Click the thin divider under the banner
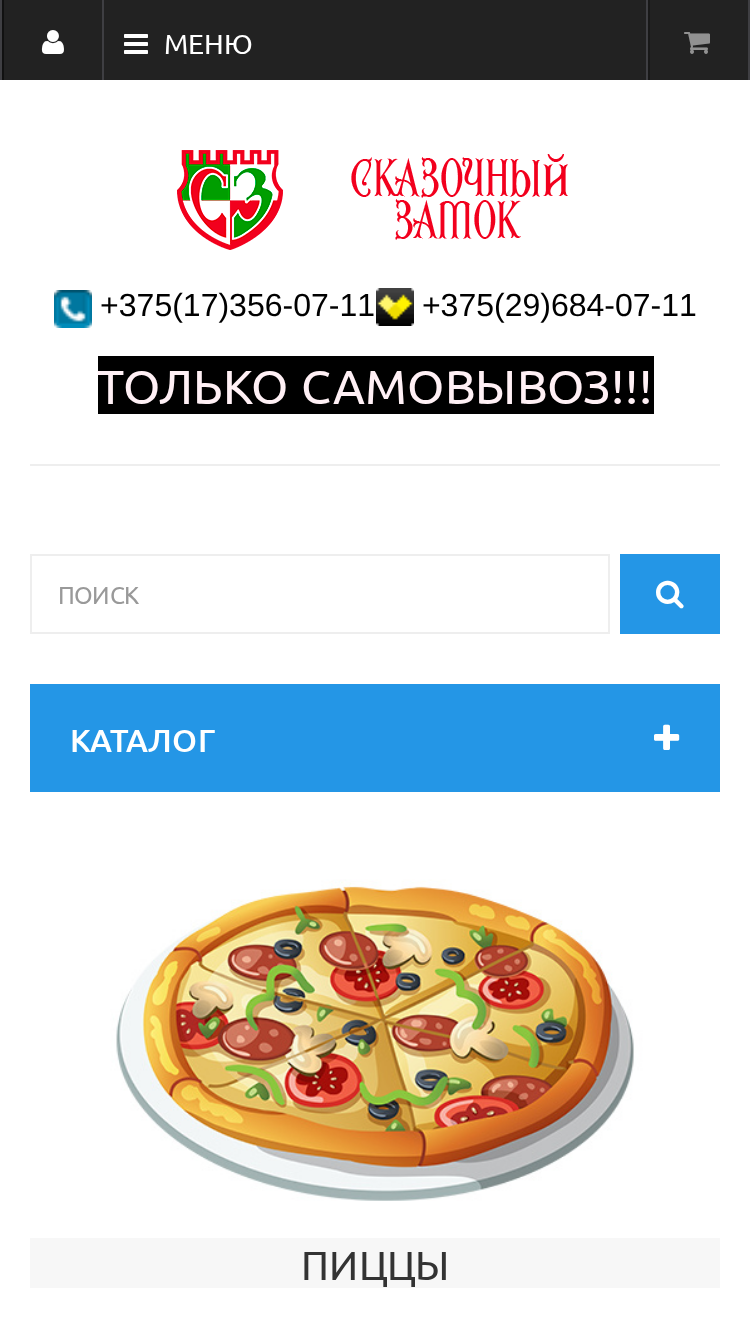Screen dimensions: 750x1334 pyautogui.click(x=375, y=465)
